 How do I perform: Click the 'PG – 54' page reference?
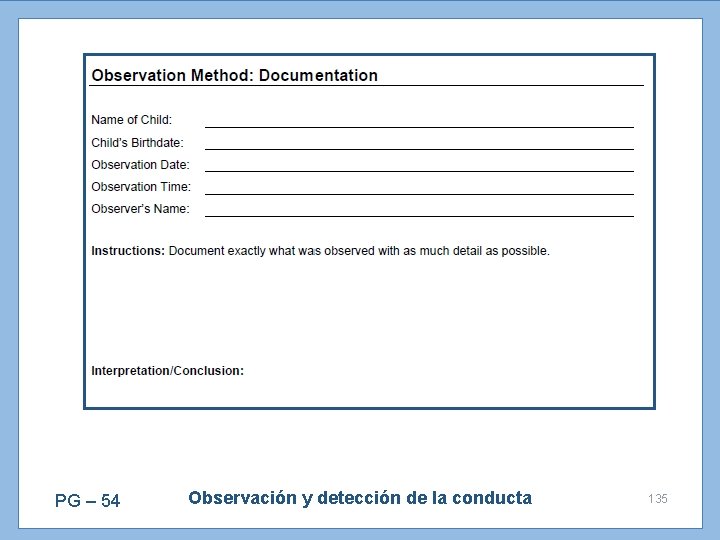tap(87, 501)
